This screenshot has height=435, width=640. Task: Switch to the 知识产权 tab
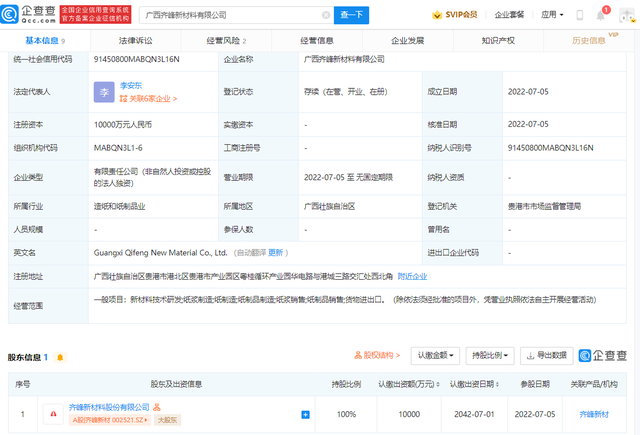coord(497,41)
